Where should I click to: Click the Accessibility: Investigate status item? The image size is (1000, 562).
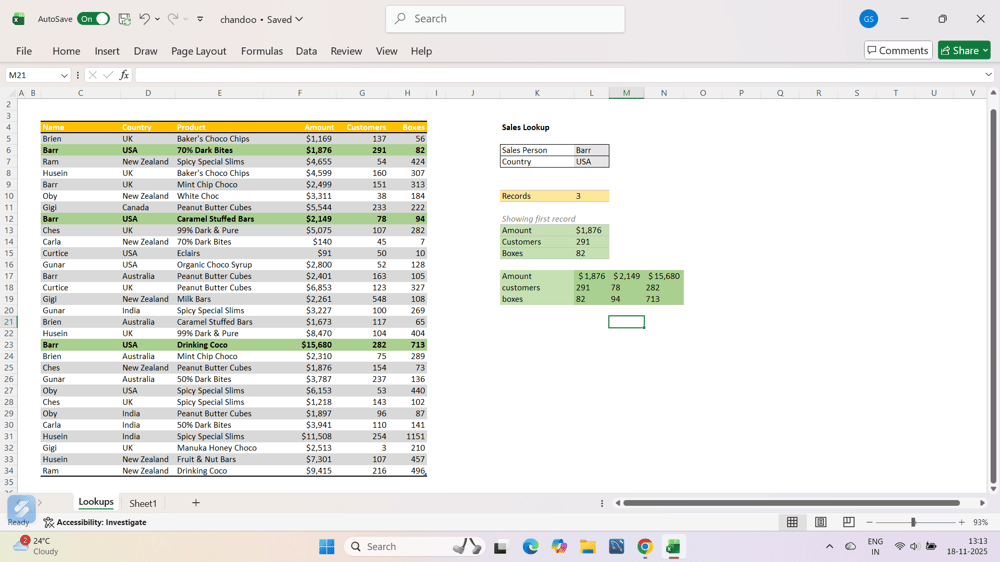[95, 522]
